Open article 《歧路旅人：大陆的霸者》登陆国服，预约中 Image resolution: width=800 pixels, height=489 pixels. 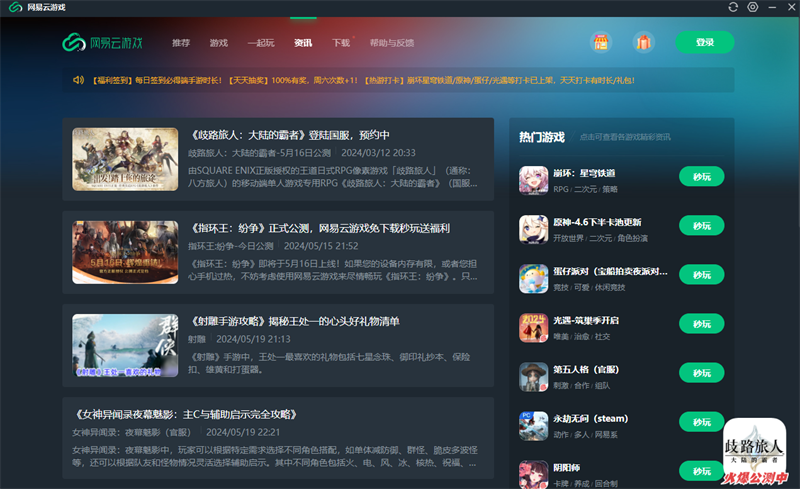289,135
